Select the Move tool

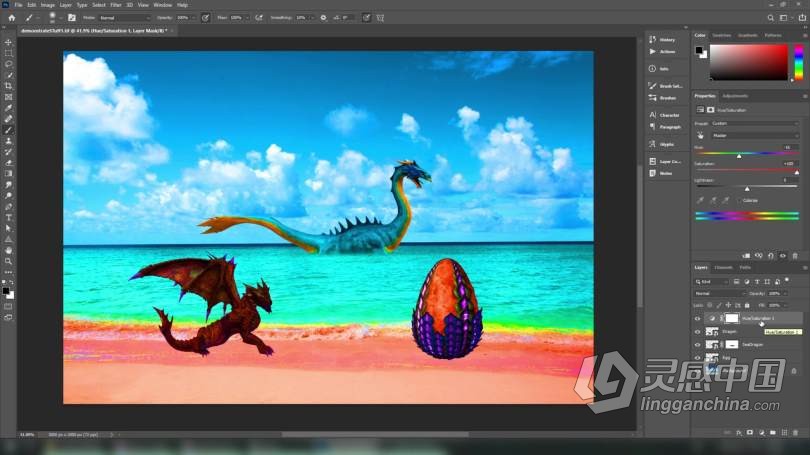[x=8, y=42]
